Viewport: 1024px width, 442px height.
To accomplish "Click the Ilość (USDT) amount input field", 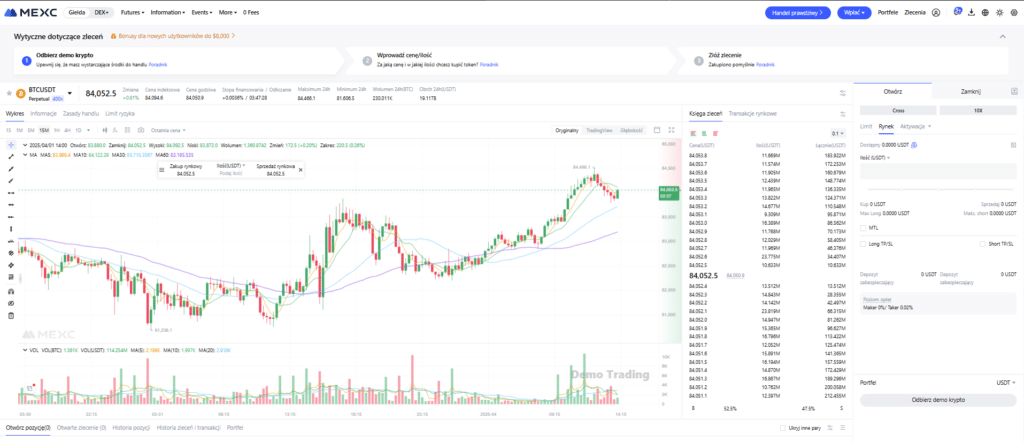I will click(x=937, y=170).
